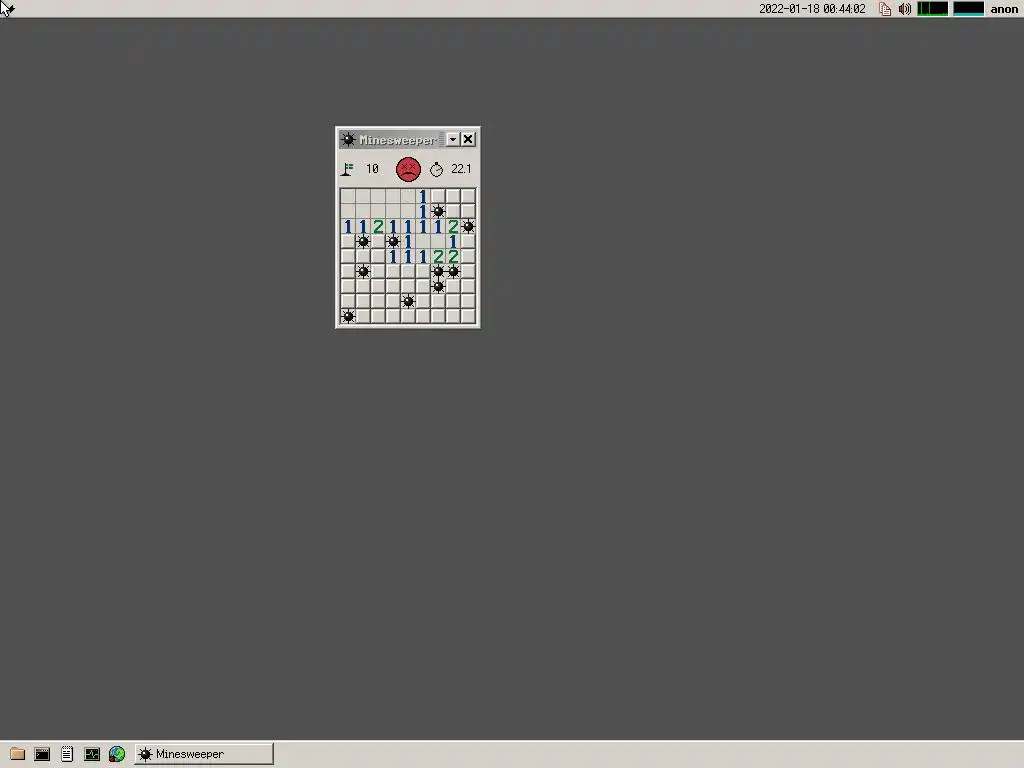Screen dimensions: 1024x768
Task: Click the mine icon in the Minesweeper title bar
Action: point(348,139)
